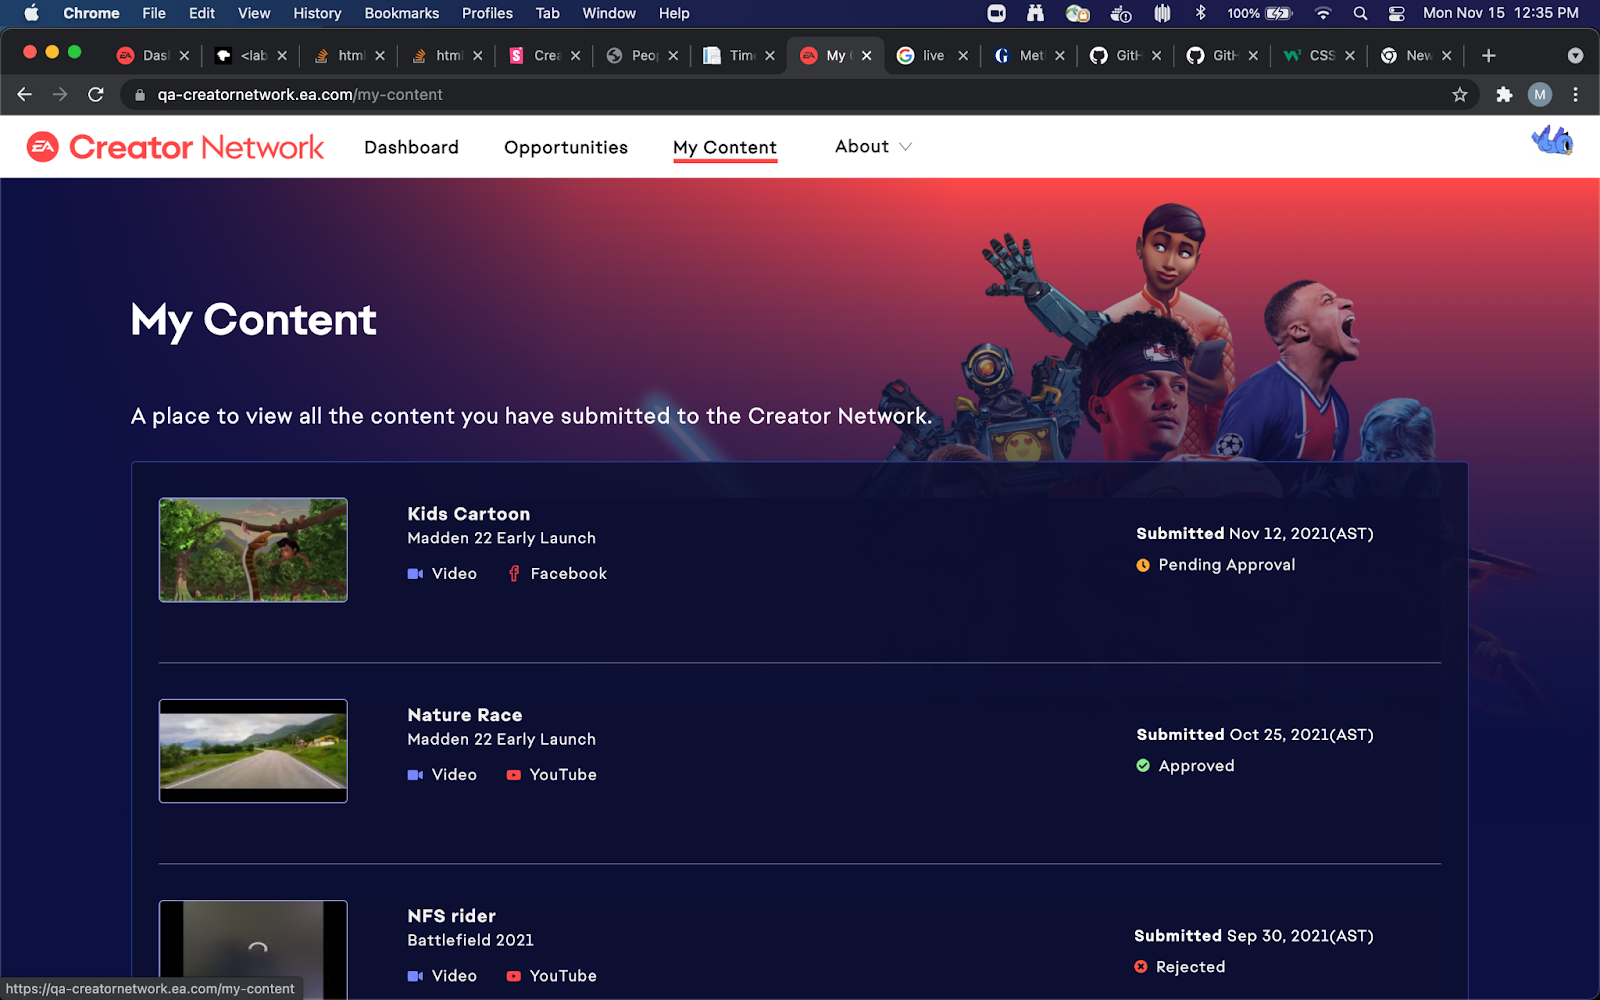Open the History menu
1600x1000 pixels.
point(317,13)
